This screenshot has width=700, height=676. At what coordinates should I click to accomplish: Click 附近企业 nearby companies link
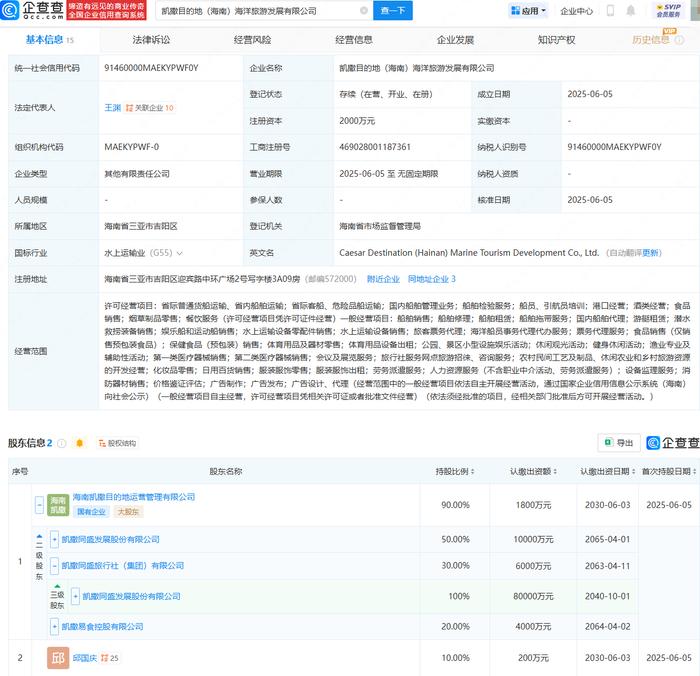pyautogui.click(x=383, y=279)
